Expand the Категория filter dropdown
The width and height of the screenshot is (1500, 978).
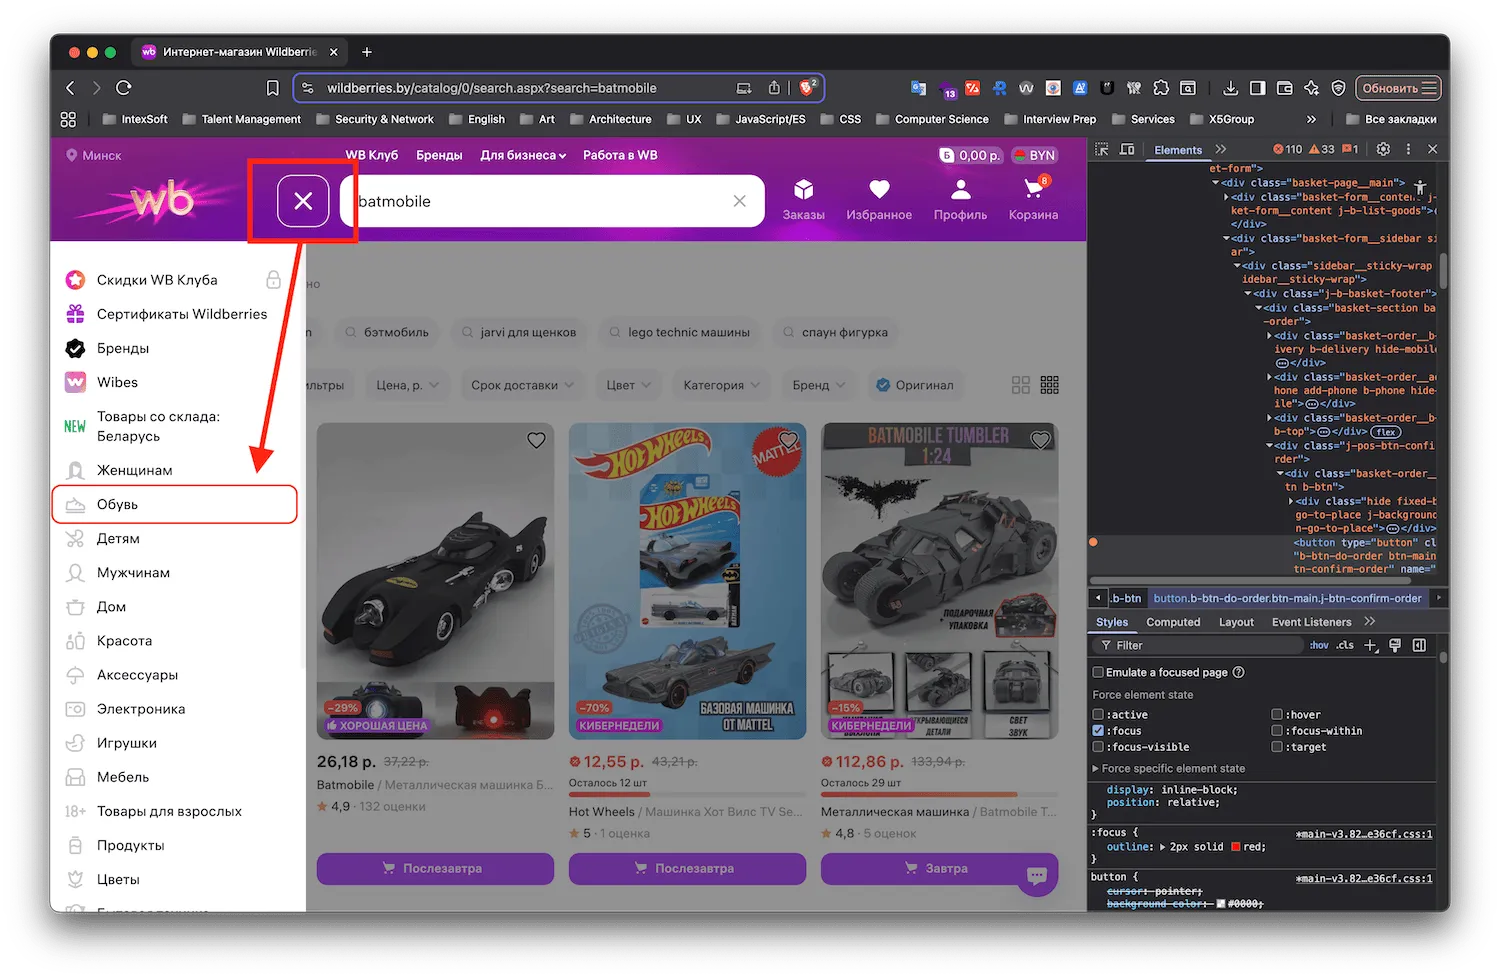coord(721,385)
